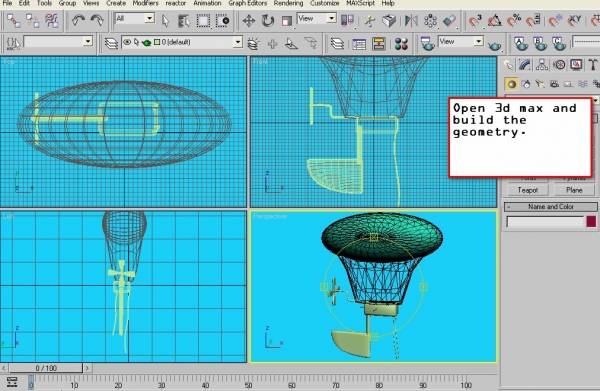The image size is (600, 391).
Task: Click the Mirror Selected Objects tool
Action: [x=411, y=20]
